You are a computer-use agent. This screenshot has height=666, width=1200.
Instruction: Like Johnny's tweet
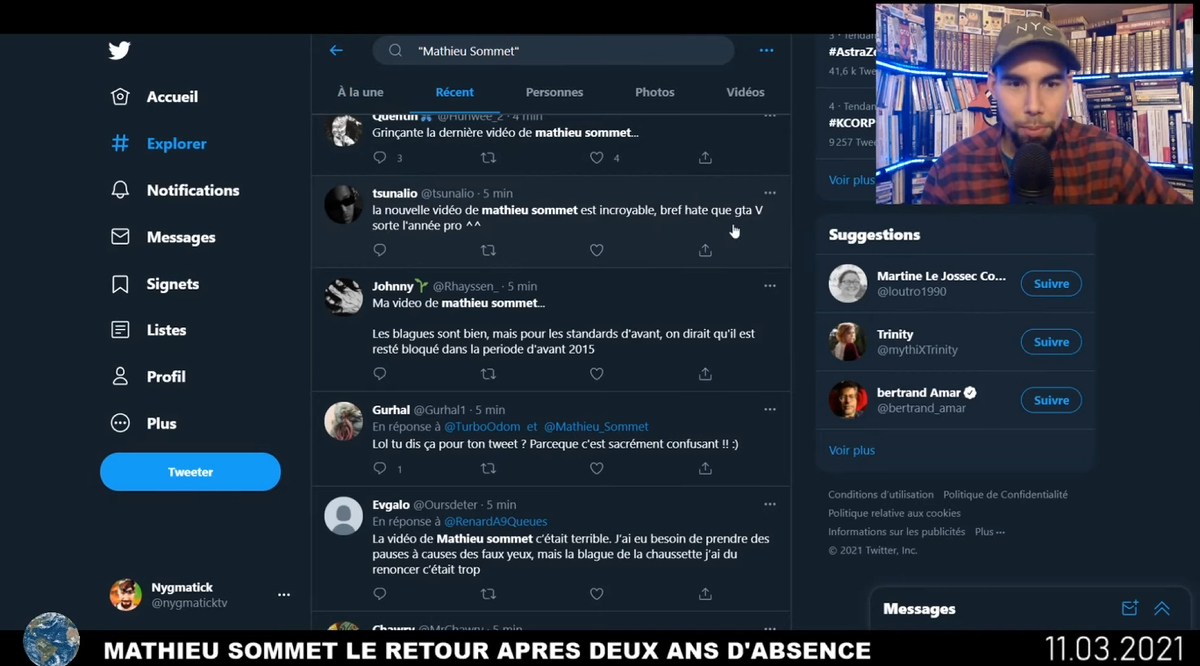click(597, 374)
